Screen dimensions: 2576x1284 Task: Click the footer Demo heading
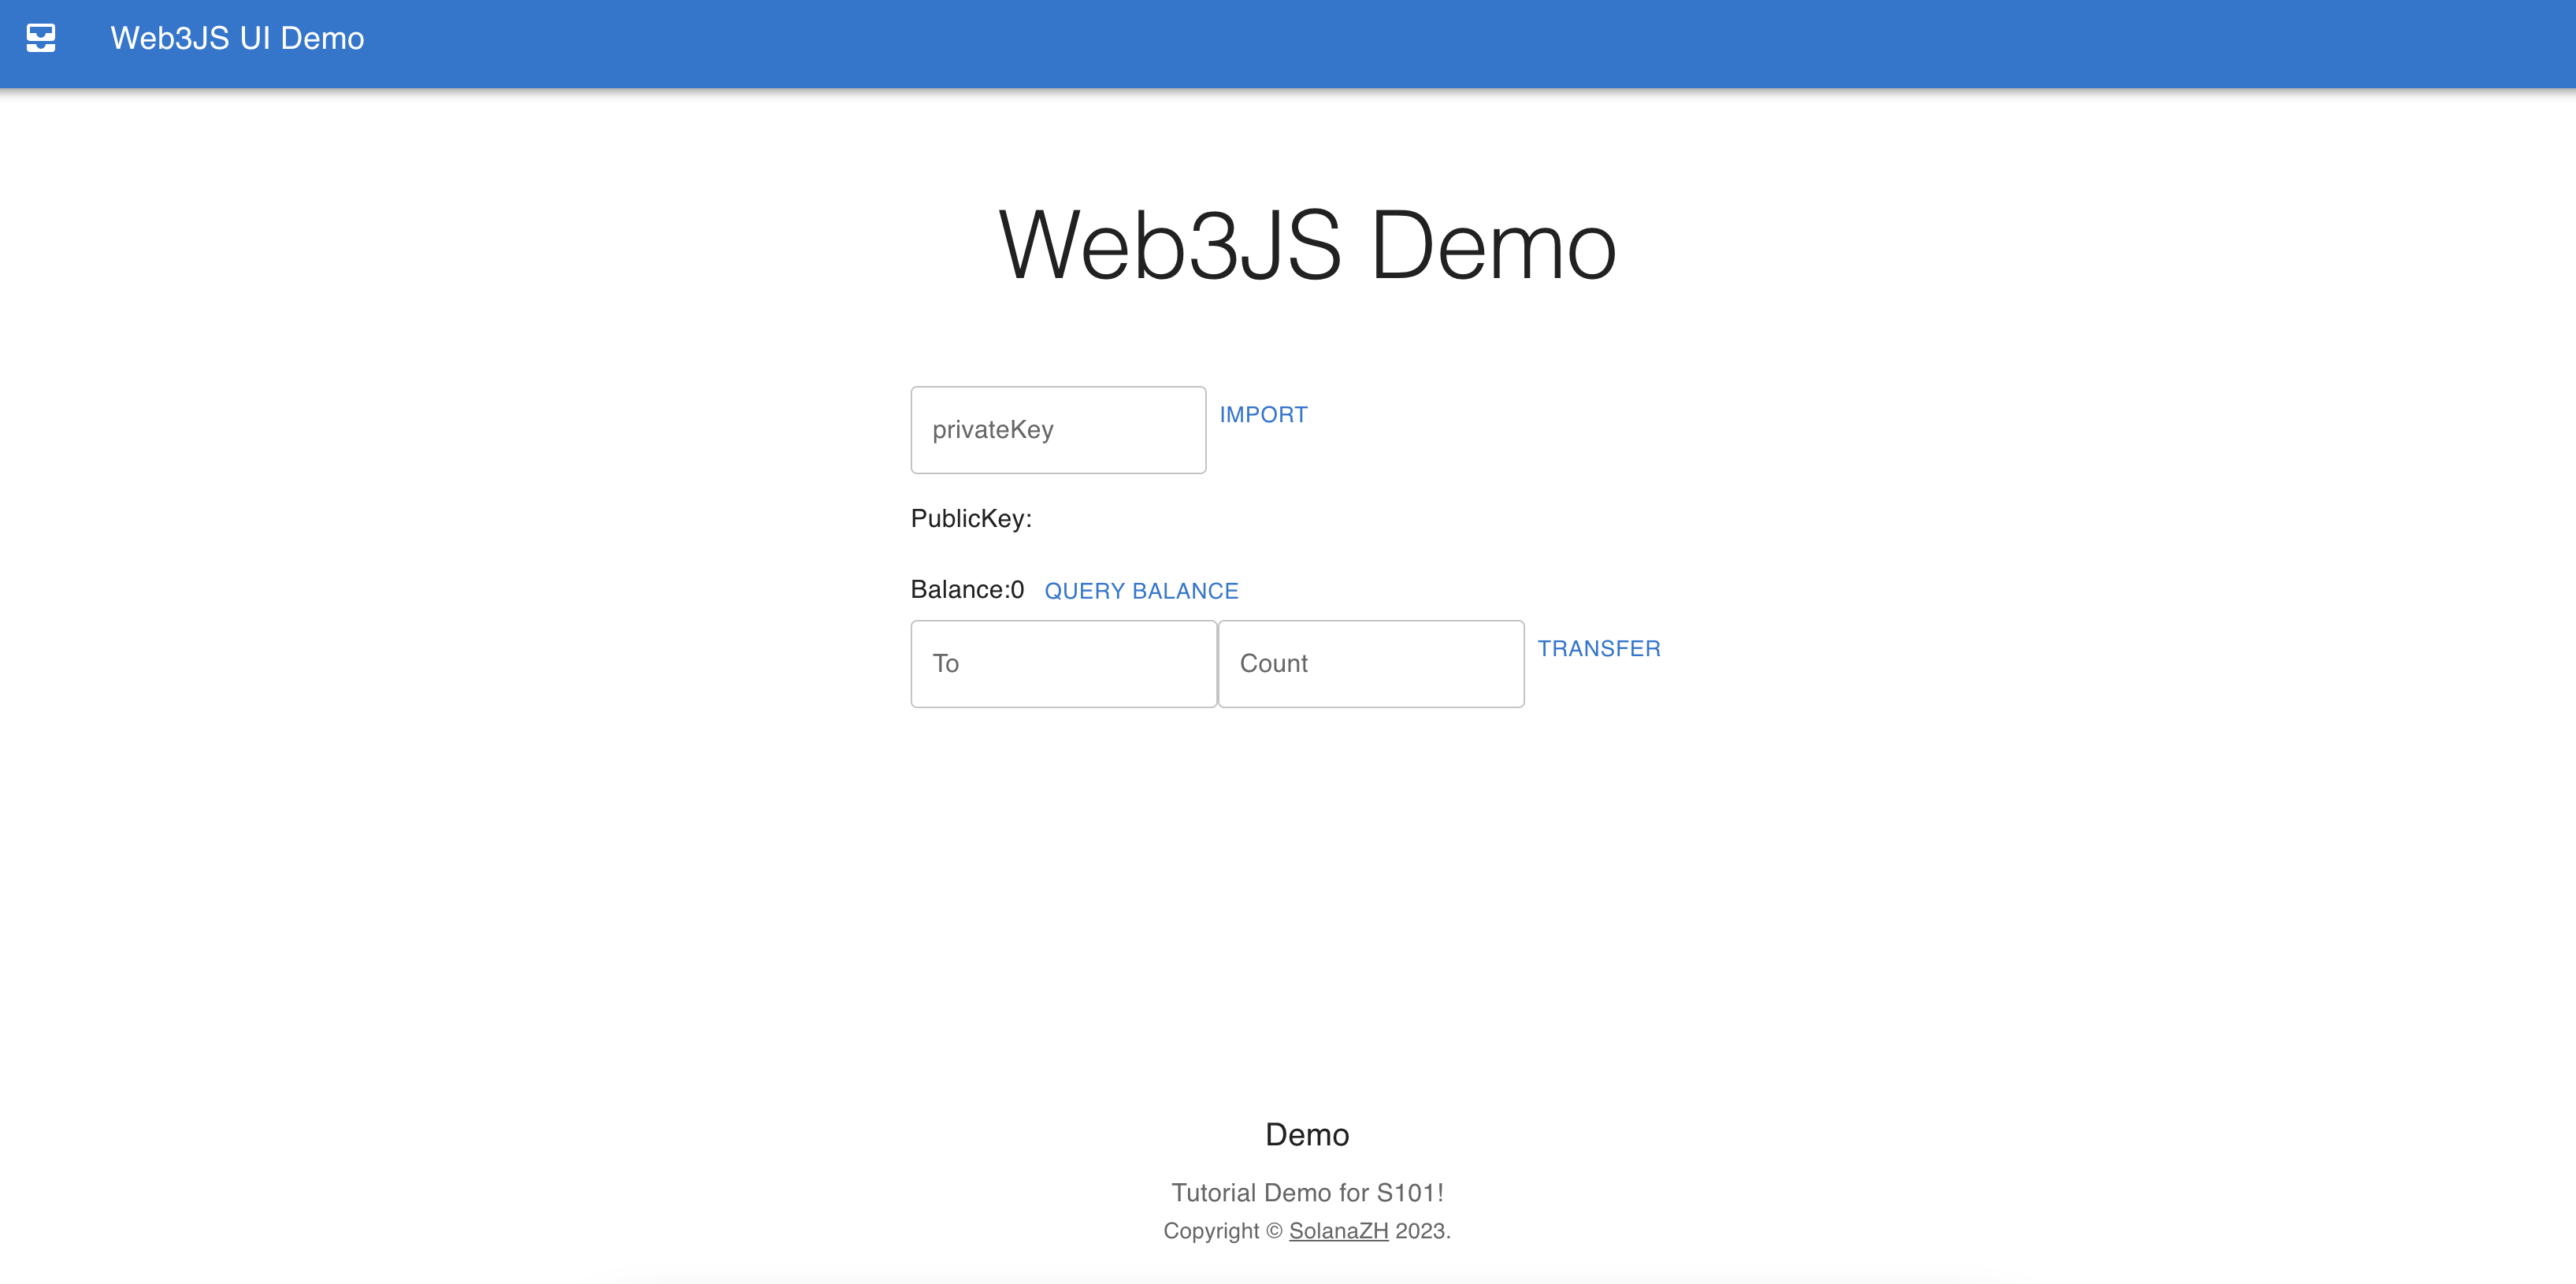click(x=1307, y=1135)
